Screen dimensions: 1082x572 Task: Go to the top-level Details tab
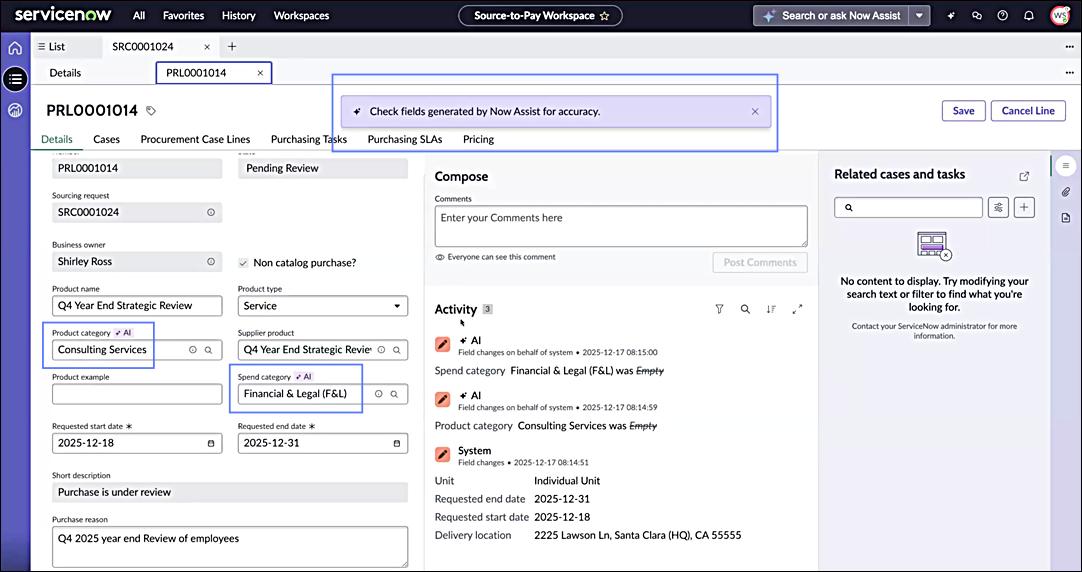(x=65, y=72)
